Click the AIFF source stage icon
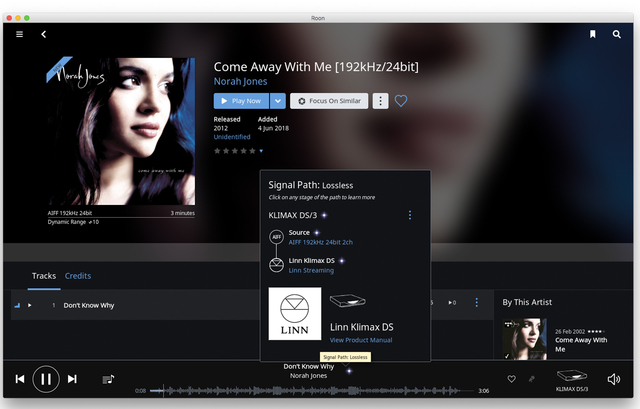The image size is (640, 409). [276, 237]
